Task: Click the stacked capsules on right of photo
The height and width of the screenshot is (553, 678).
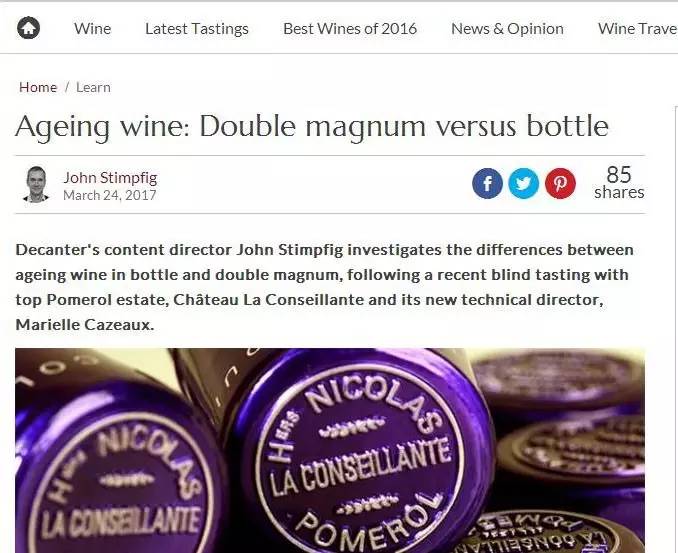Action: pos(562,450)
